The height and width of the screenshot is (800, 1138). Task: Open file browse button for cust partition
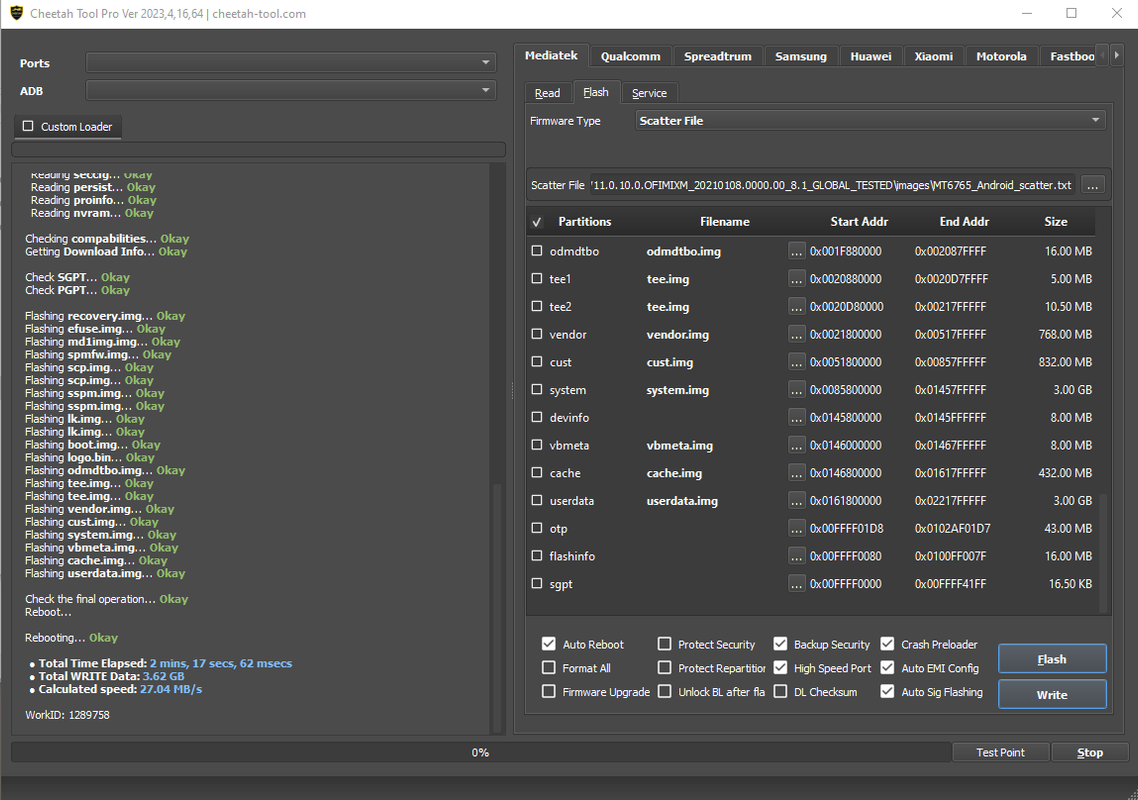pos(796,362)
